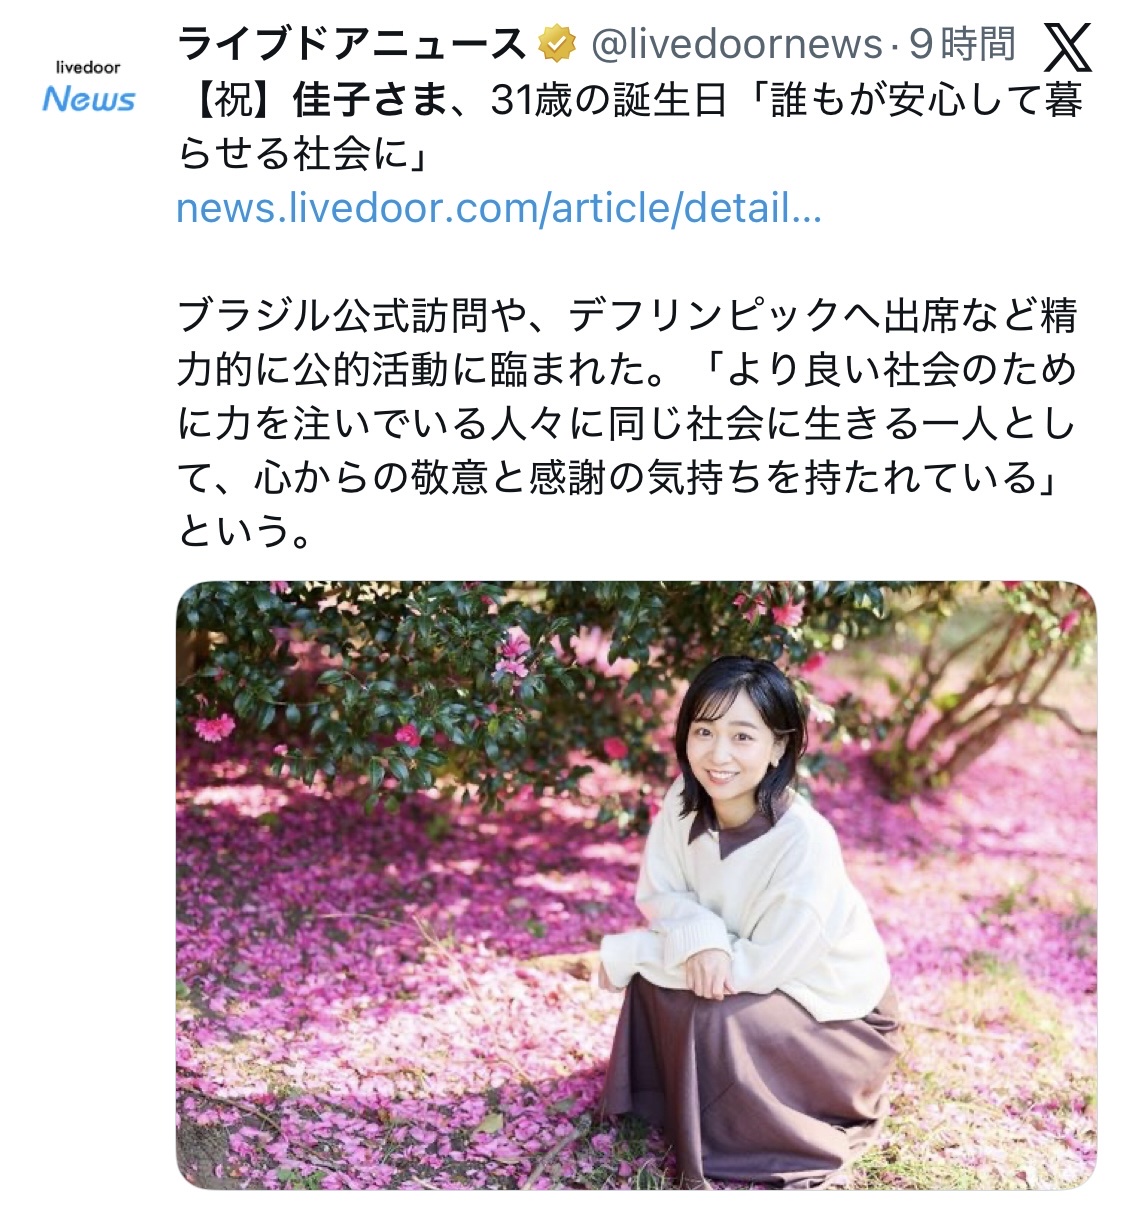Click the X logo icon

point(1067,47)
